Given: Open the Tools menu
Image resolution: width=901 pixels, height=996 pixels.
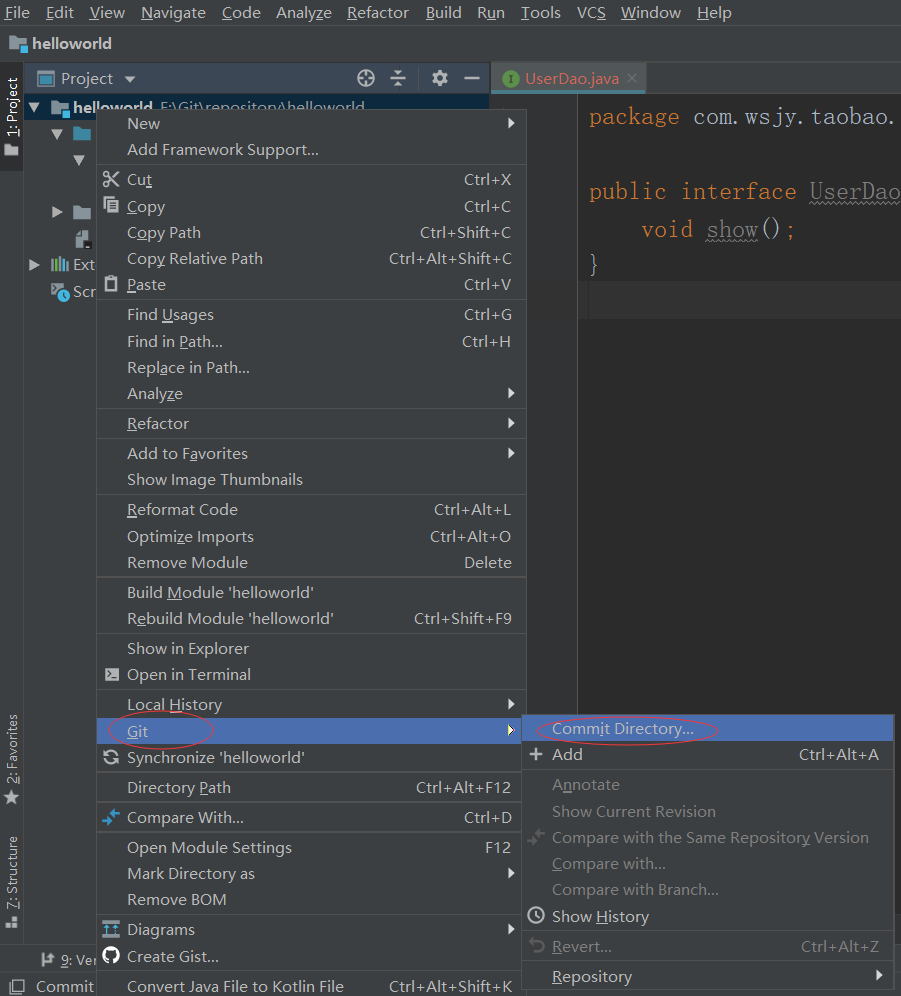Looking at the screenshot, I should [541, 13].
